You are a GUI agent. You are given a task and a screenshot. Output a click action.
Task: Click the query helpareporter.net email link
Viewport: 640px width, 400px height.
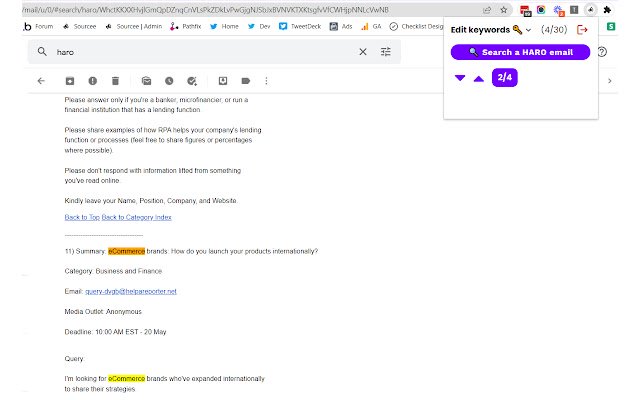pyautogui.click(x=131, y=291)
